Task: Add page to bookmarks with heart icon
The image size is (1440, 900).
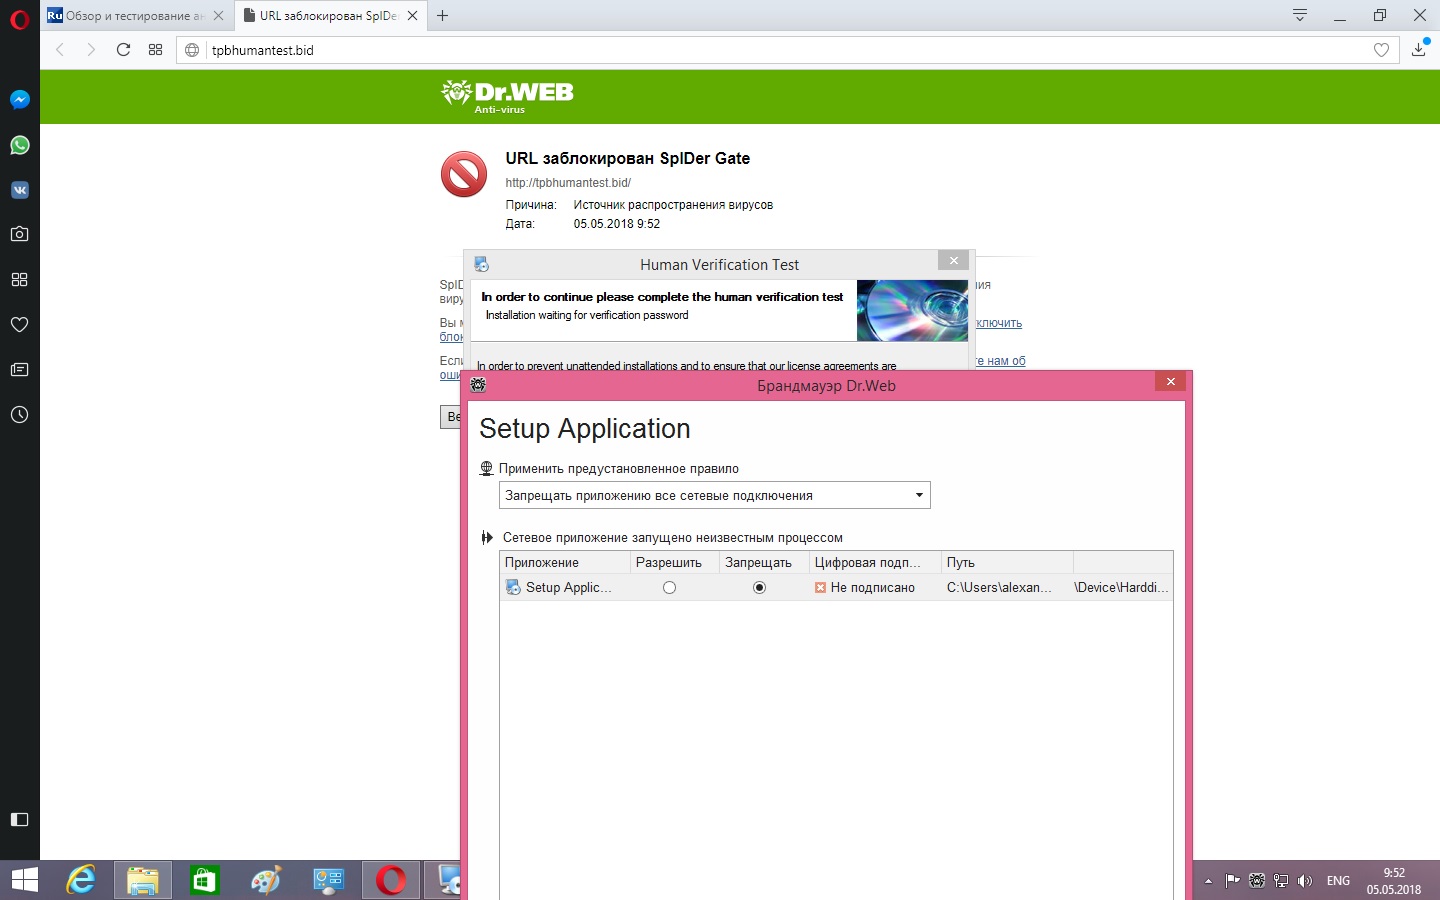Action: tap(1381, 50)
